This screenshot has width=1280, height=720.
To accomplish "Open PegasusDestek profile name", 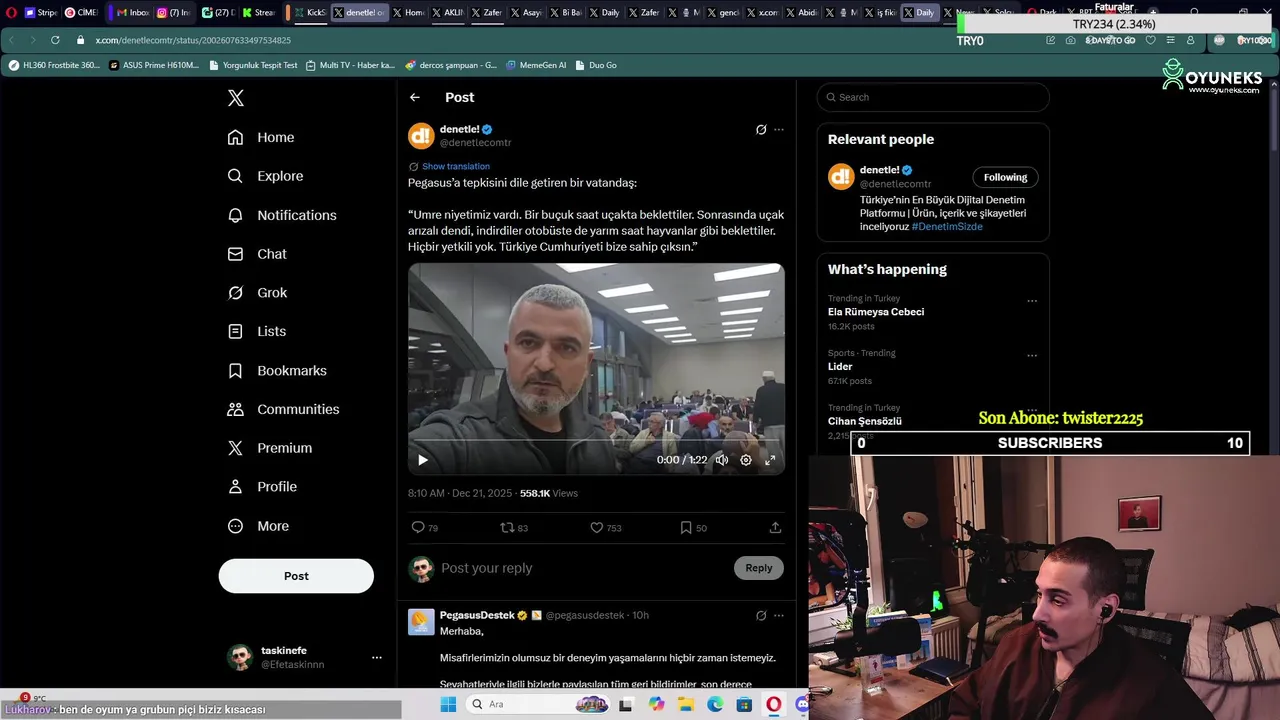I will tap(477, 615).
